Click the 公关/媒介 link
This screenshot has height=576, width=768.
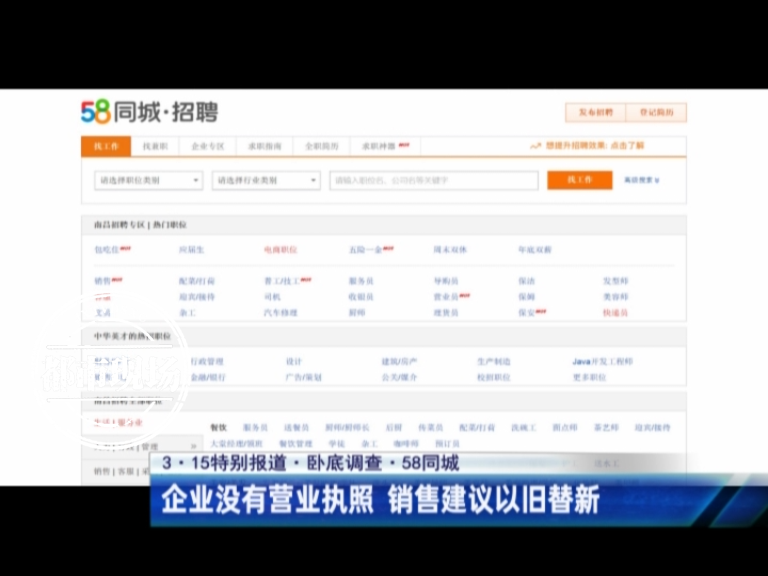click(399, 377)
